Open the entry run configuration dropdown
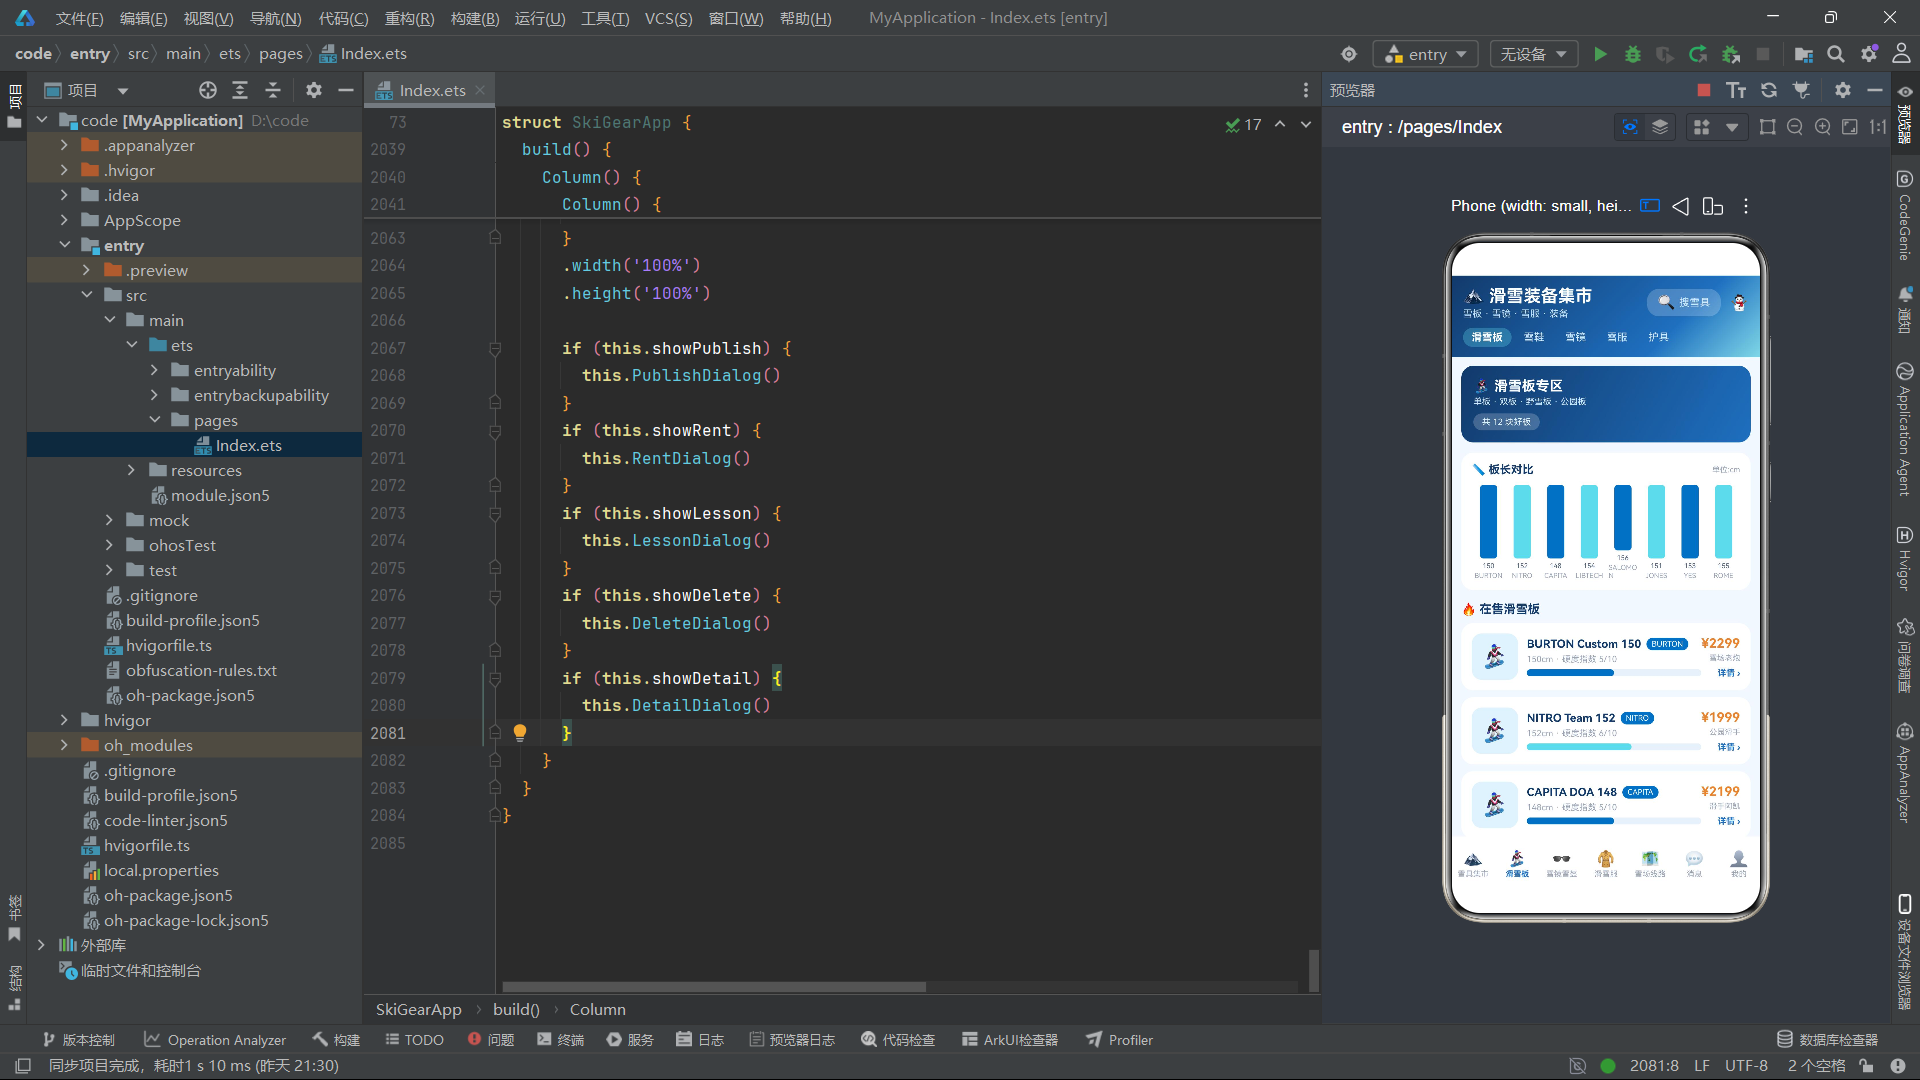The height and width of the screenshot is (1080, 1920). pos(1426,54)
